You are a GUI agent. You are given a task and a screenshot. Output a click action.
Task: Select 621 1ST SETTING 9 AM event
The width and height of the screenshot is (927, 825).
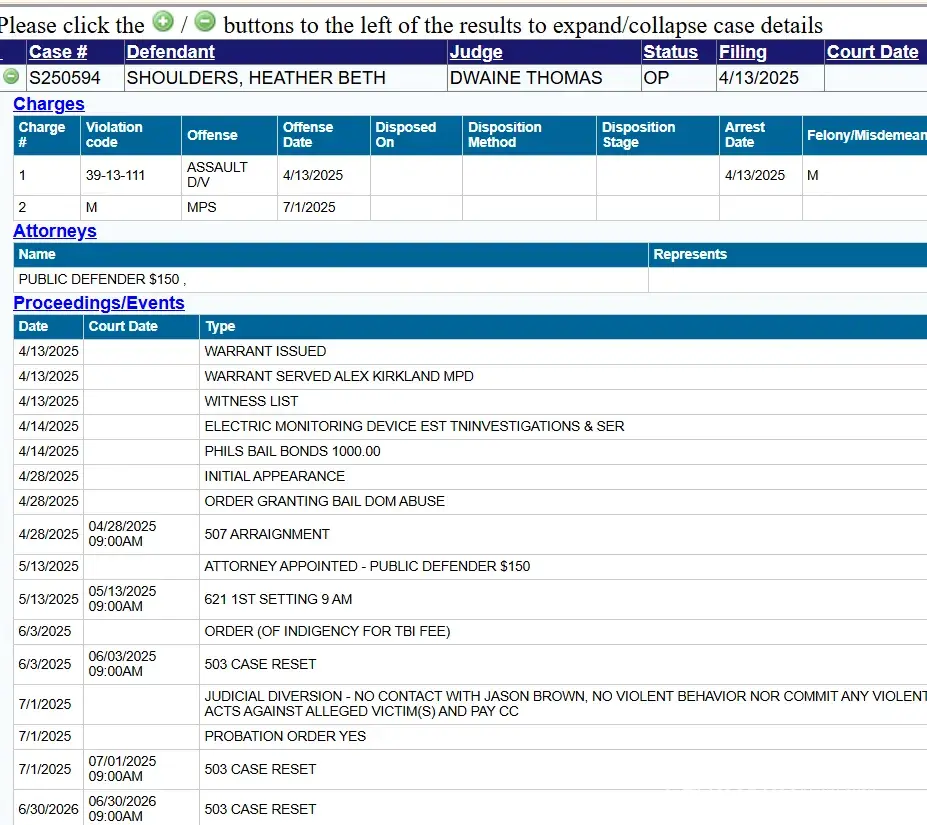coord(278,599)
